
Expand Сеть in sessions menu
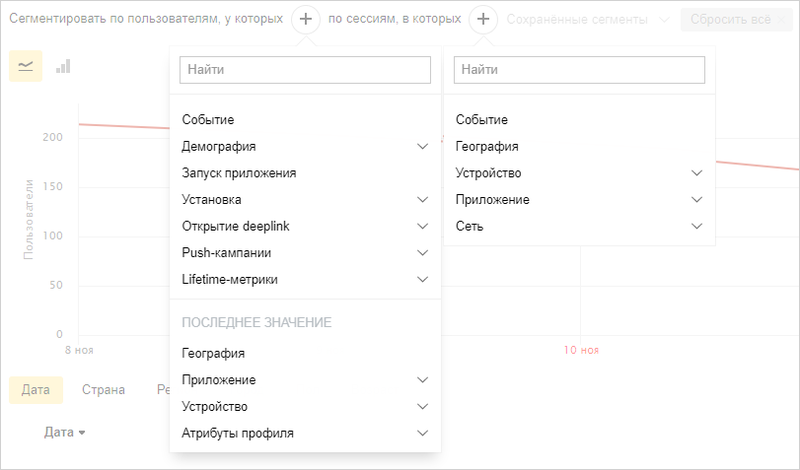point(579,226)
